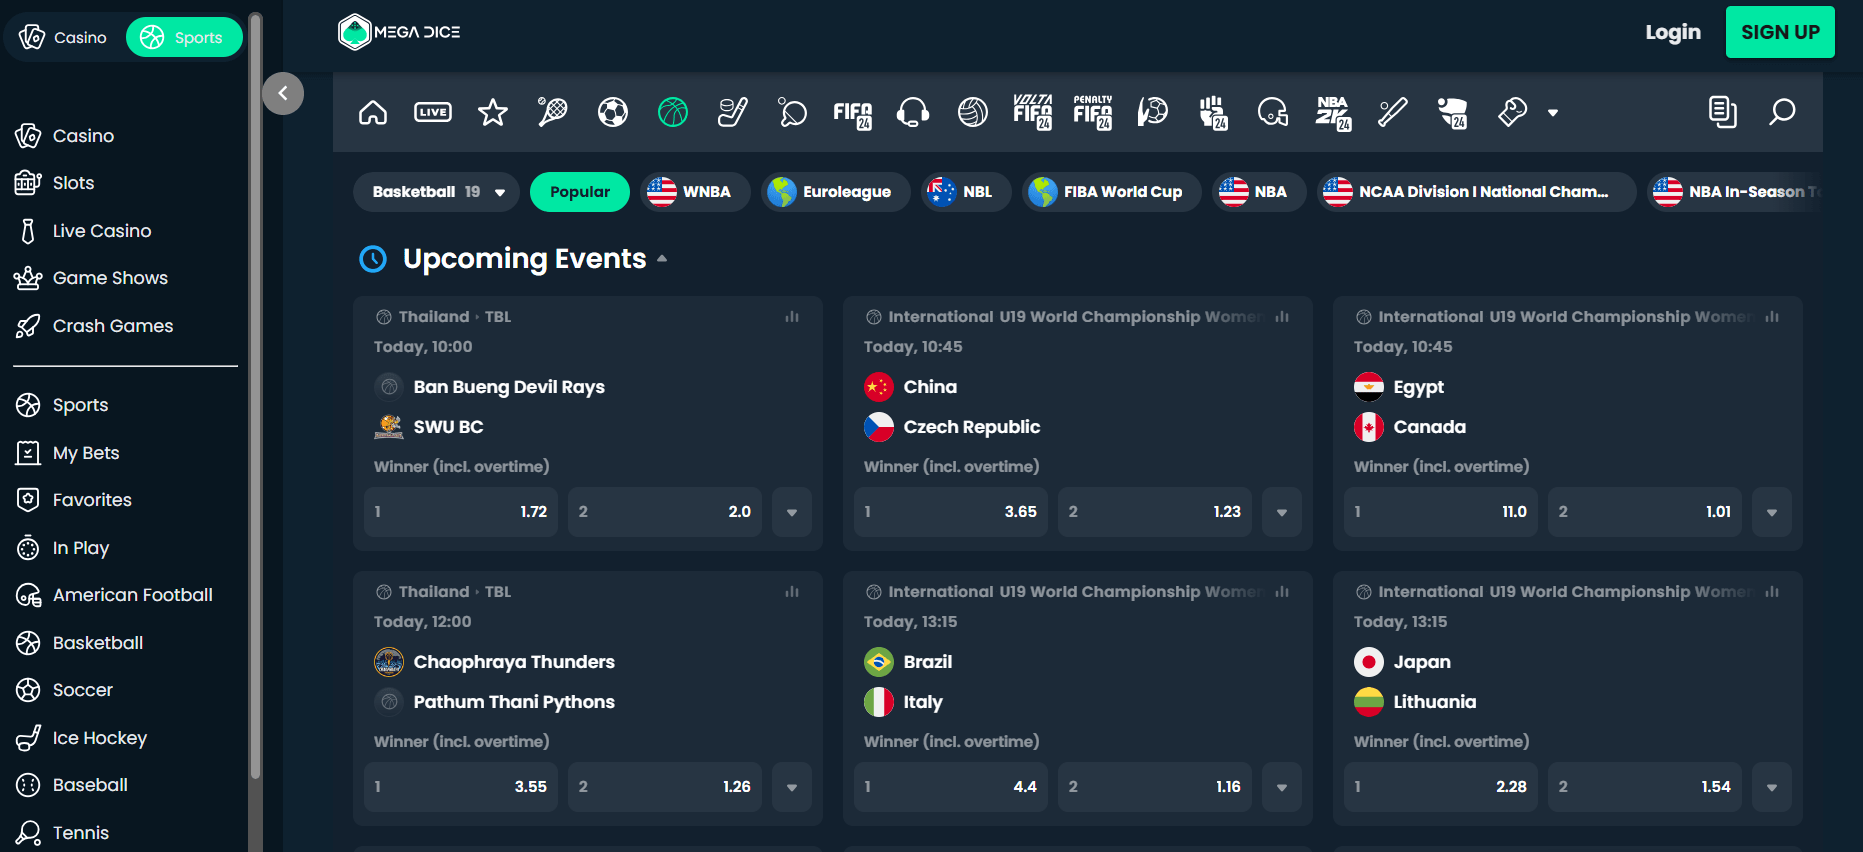Screen dimensions: 1863x852
Task: Open the Volta FIFA 24 icon
Action: click(x=1033, y=112)
